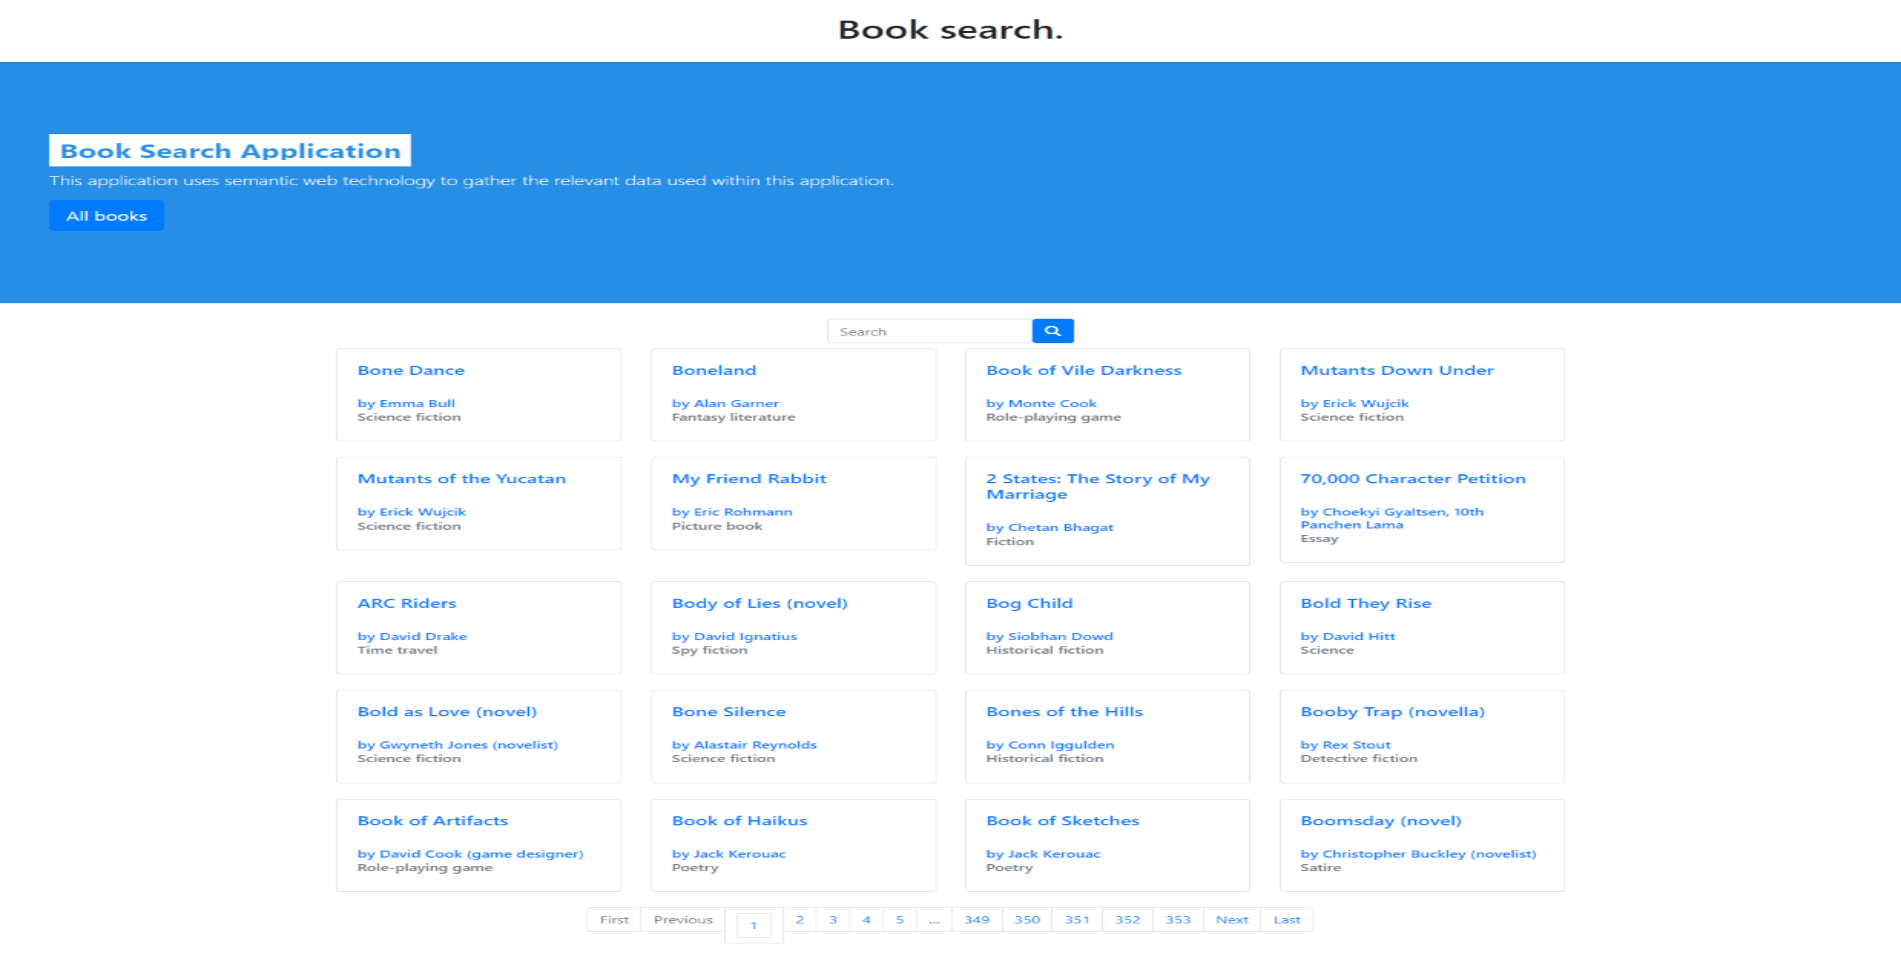Open the Bone Silence book title
The height and width of the screenshot is (959, 1901).
pos(729,712)
